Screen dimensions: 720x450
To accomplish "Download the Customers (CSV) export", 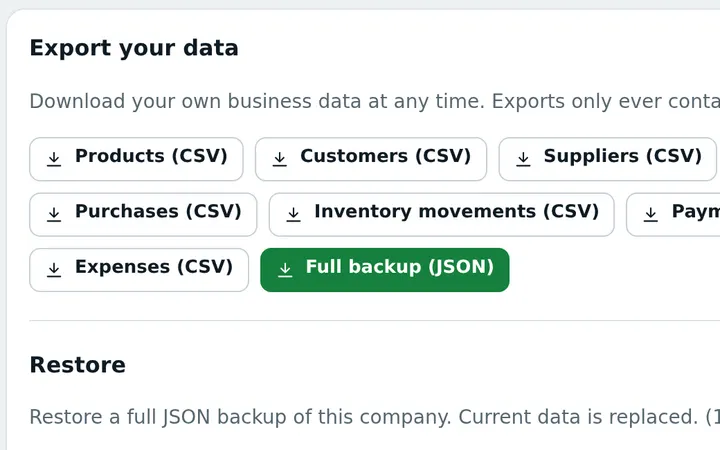I will point(371,159).
